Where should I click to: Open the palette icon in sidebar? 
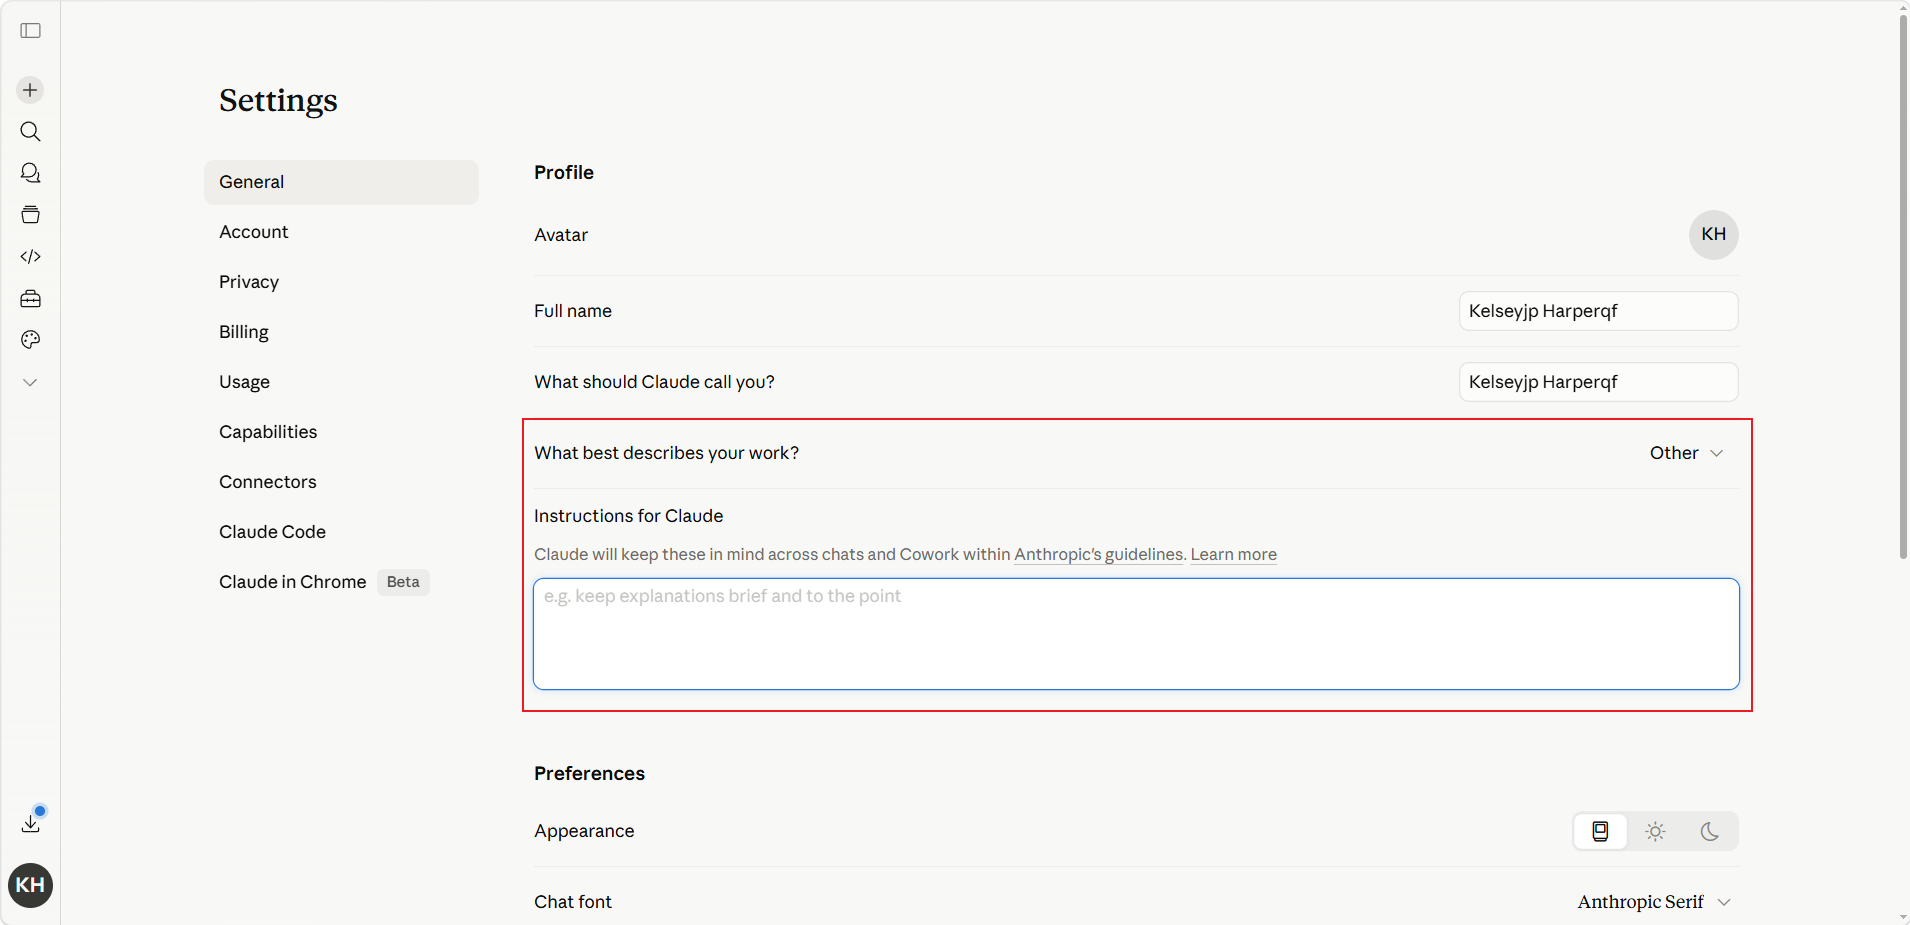30,340
